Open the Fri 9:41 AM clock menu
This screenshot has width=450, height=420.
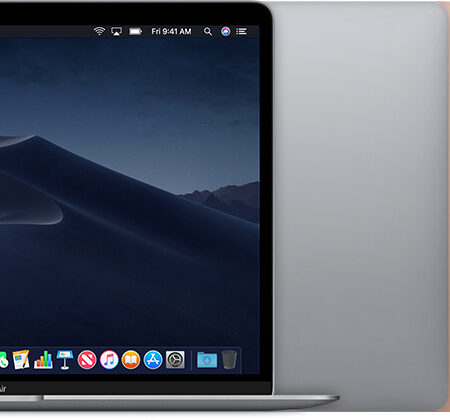(171, 32)
